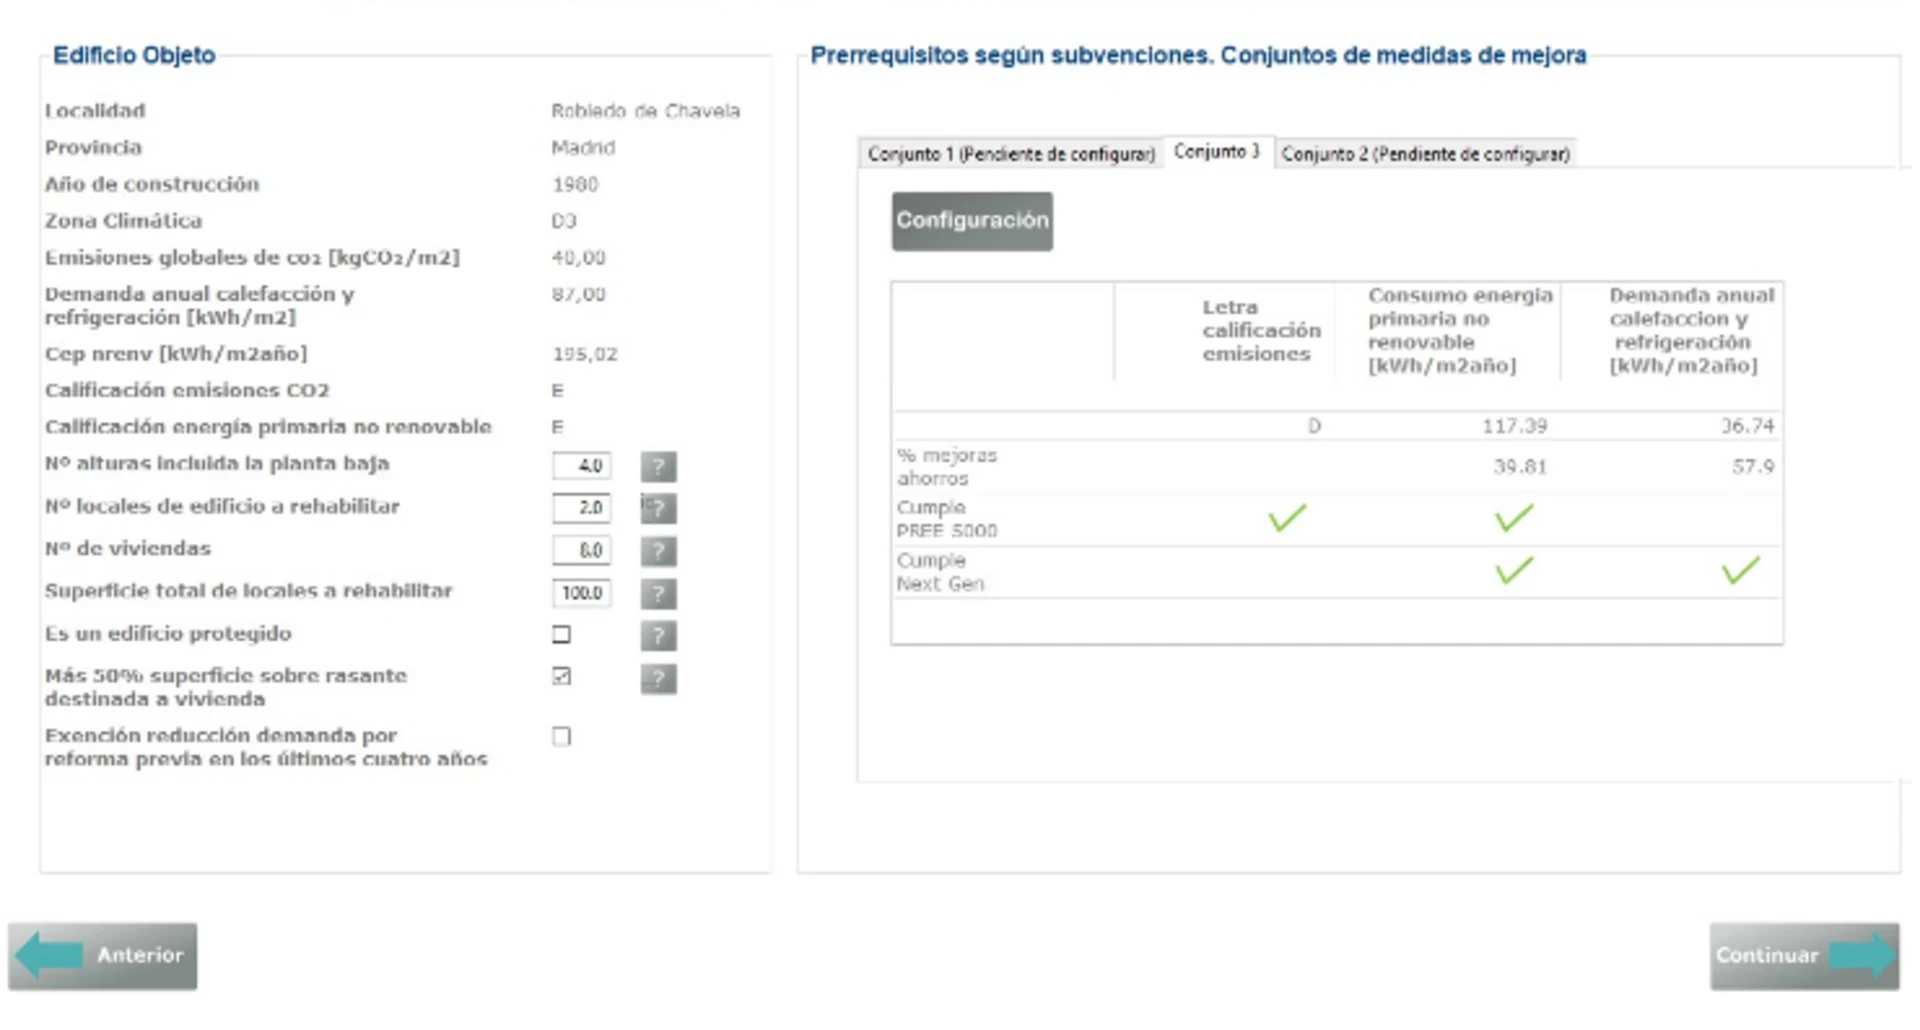Click the Nº locales input field
This screenshot has width=1920, height=1030.
click(581, 508)
